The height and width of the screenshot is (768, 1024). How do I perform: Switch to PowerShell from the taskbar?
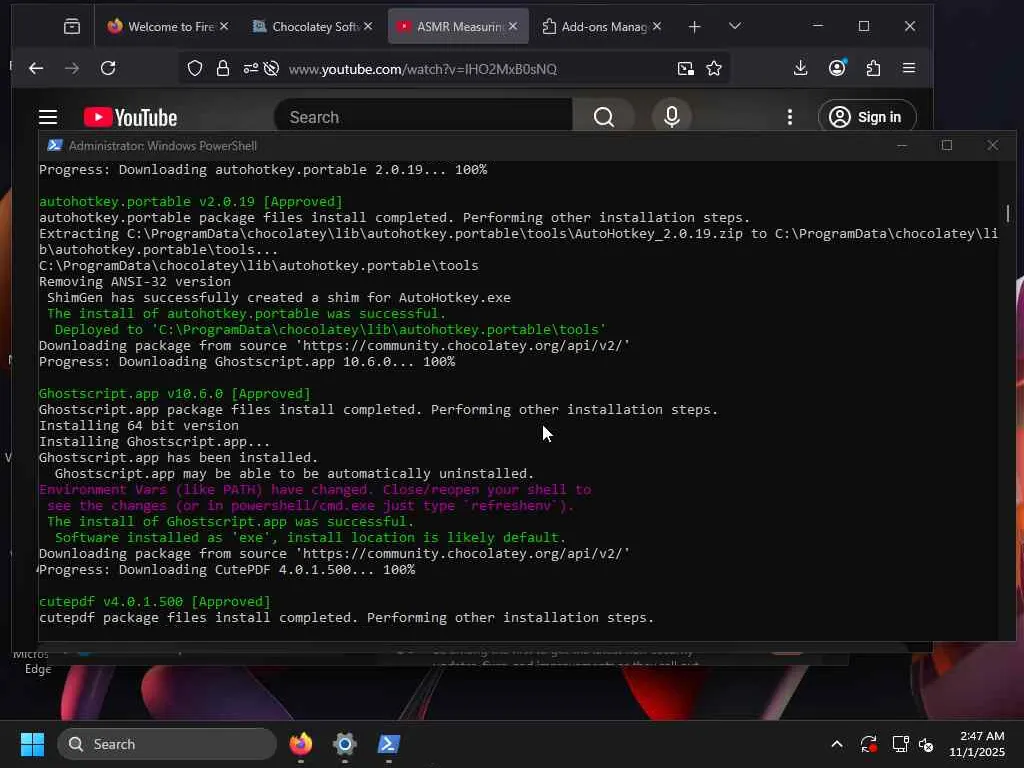tap(389, 744)
